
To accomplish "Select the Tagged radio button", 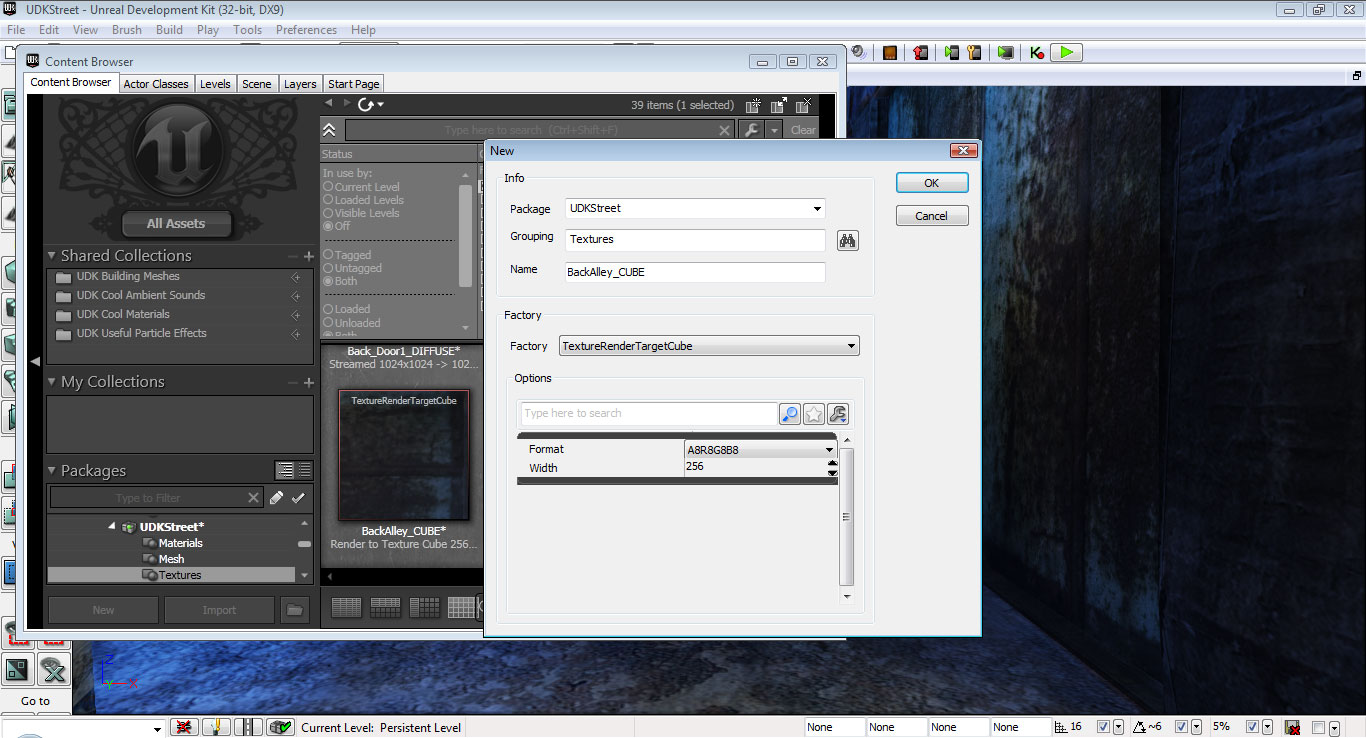I will (x=328, y=255).
